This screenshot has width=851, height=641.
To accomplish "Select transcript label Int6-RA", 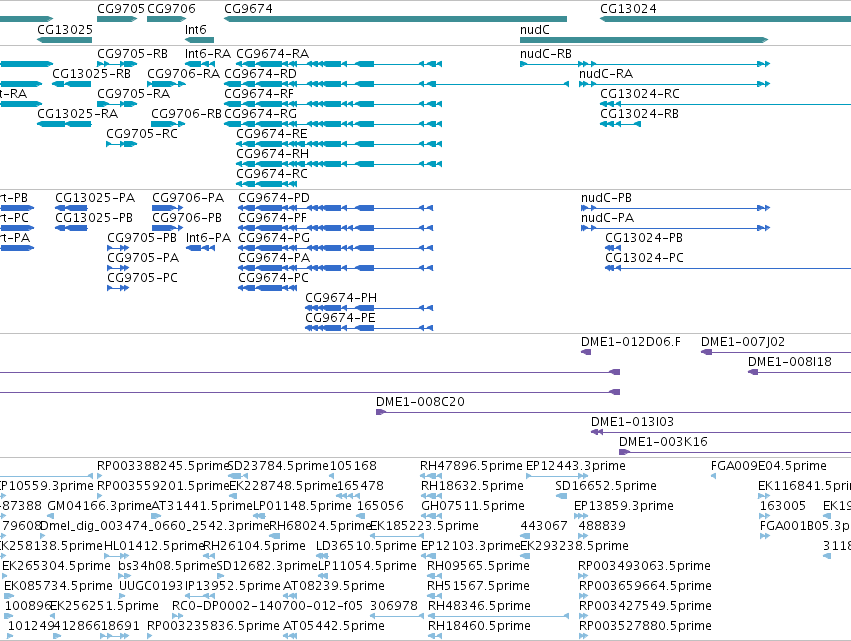I will point(207,54).
